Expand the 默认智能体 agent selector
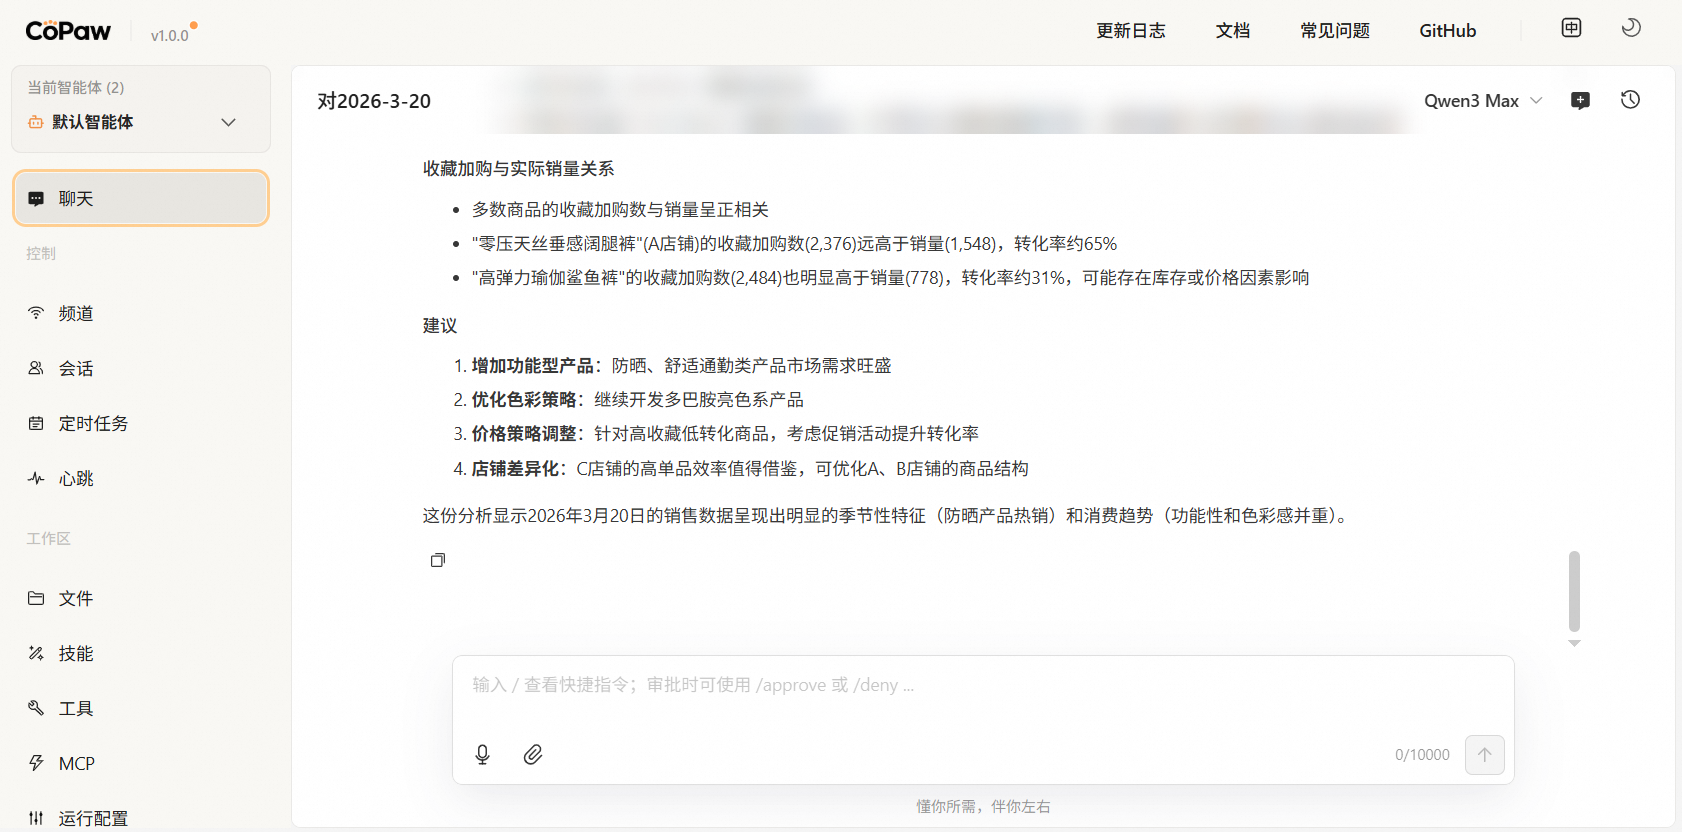 (141, 122)
